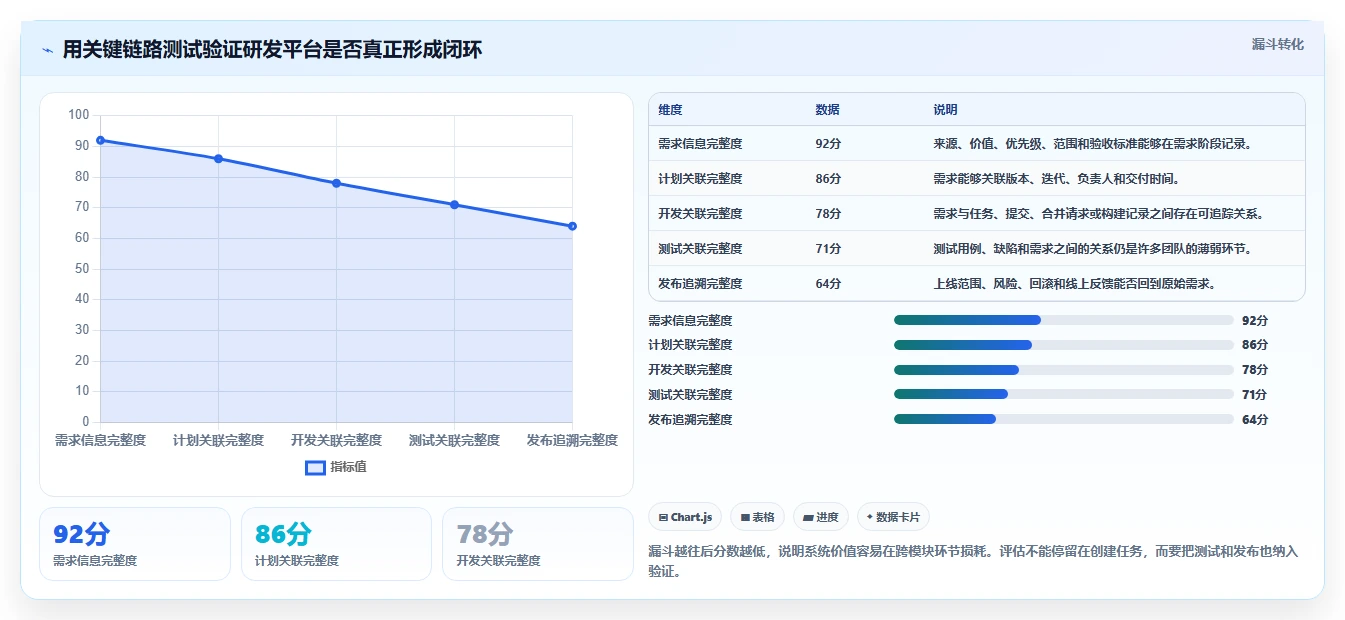Screen dimensions: 1345x620
Task: Select the 开发关联完整度 table row cell
Action: [x=701, y=214]
